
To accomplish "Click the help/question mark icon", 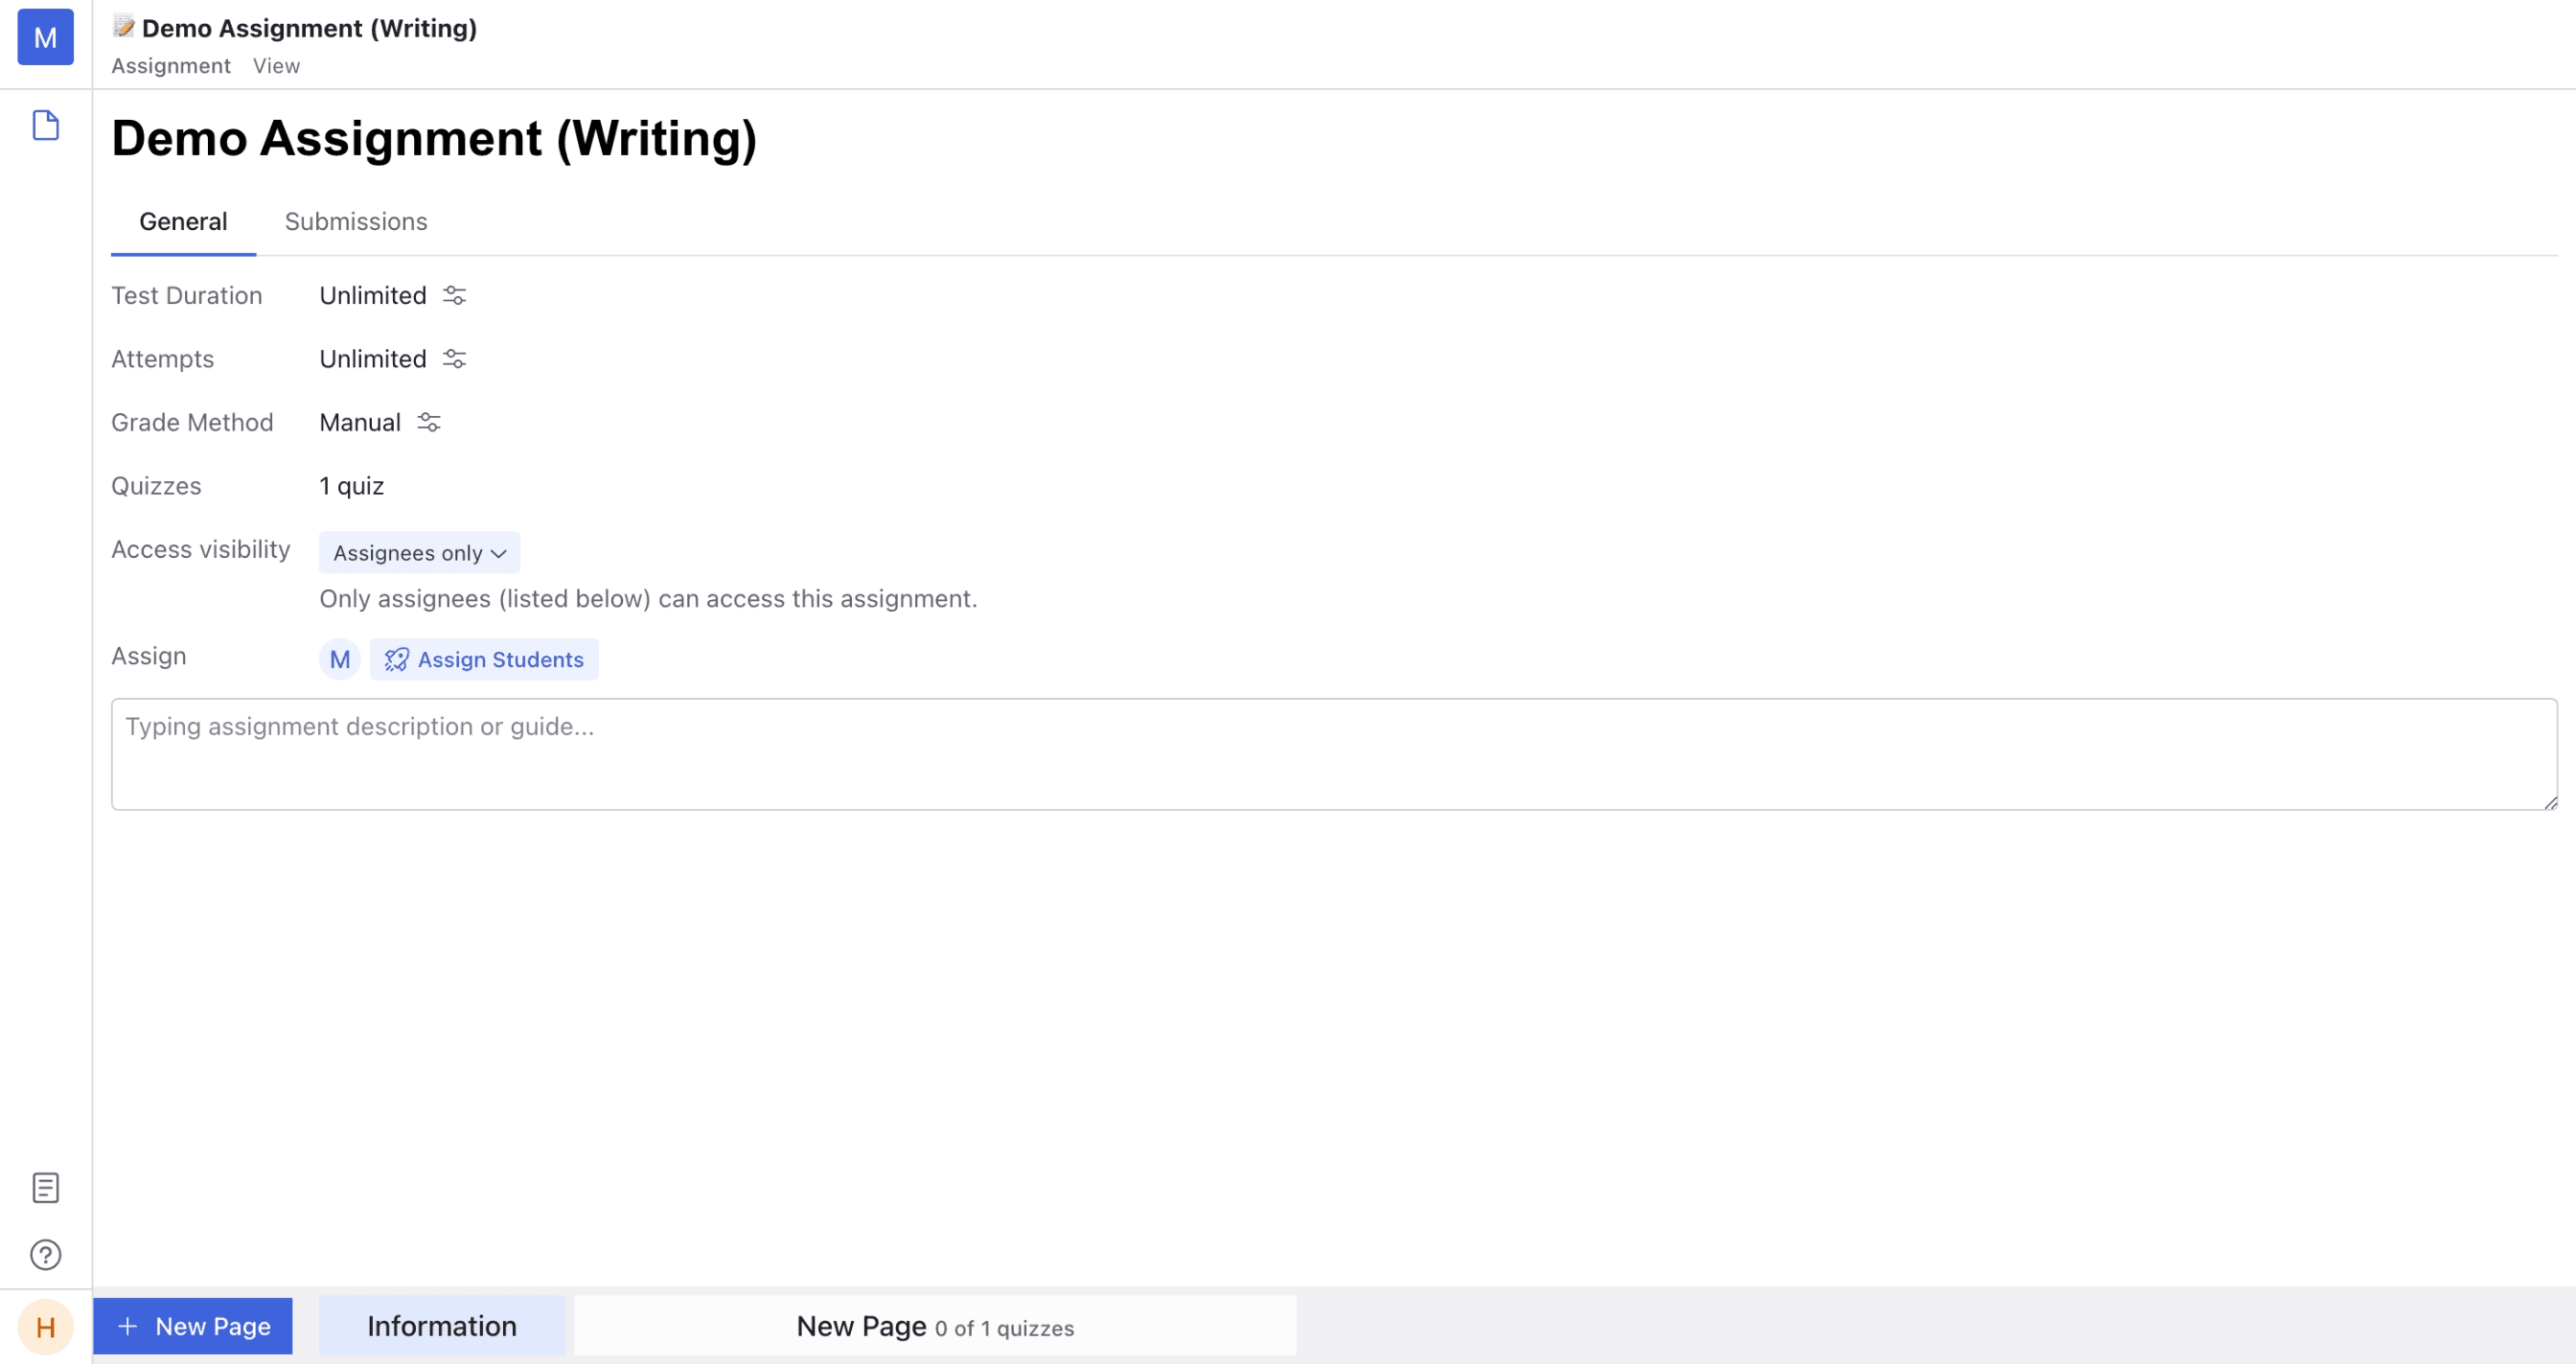I will point(46,1255).
